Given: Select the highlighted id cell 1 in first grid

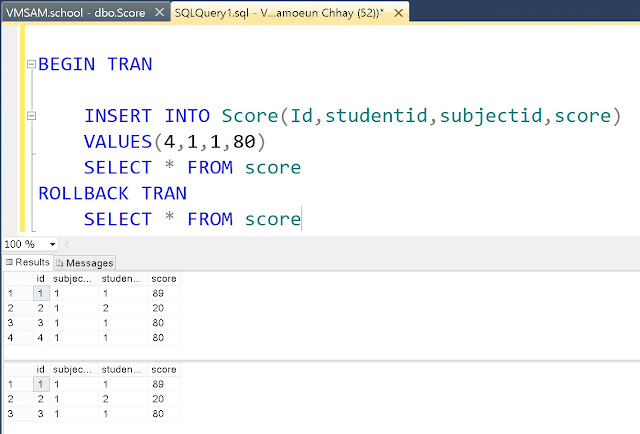Looking at the screenshot, I should coord(41,293).
